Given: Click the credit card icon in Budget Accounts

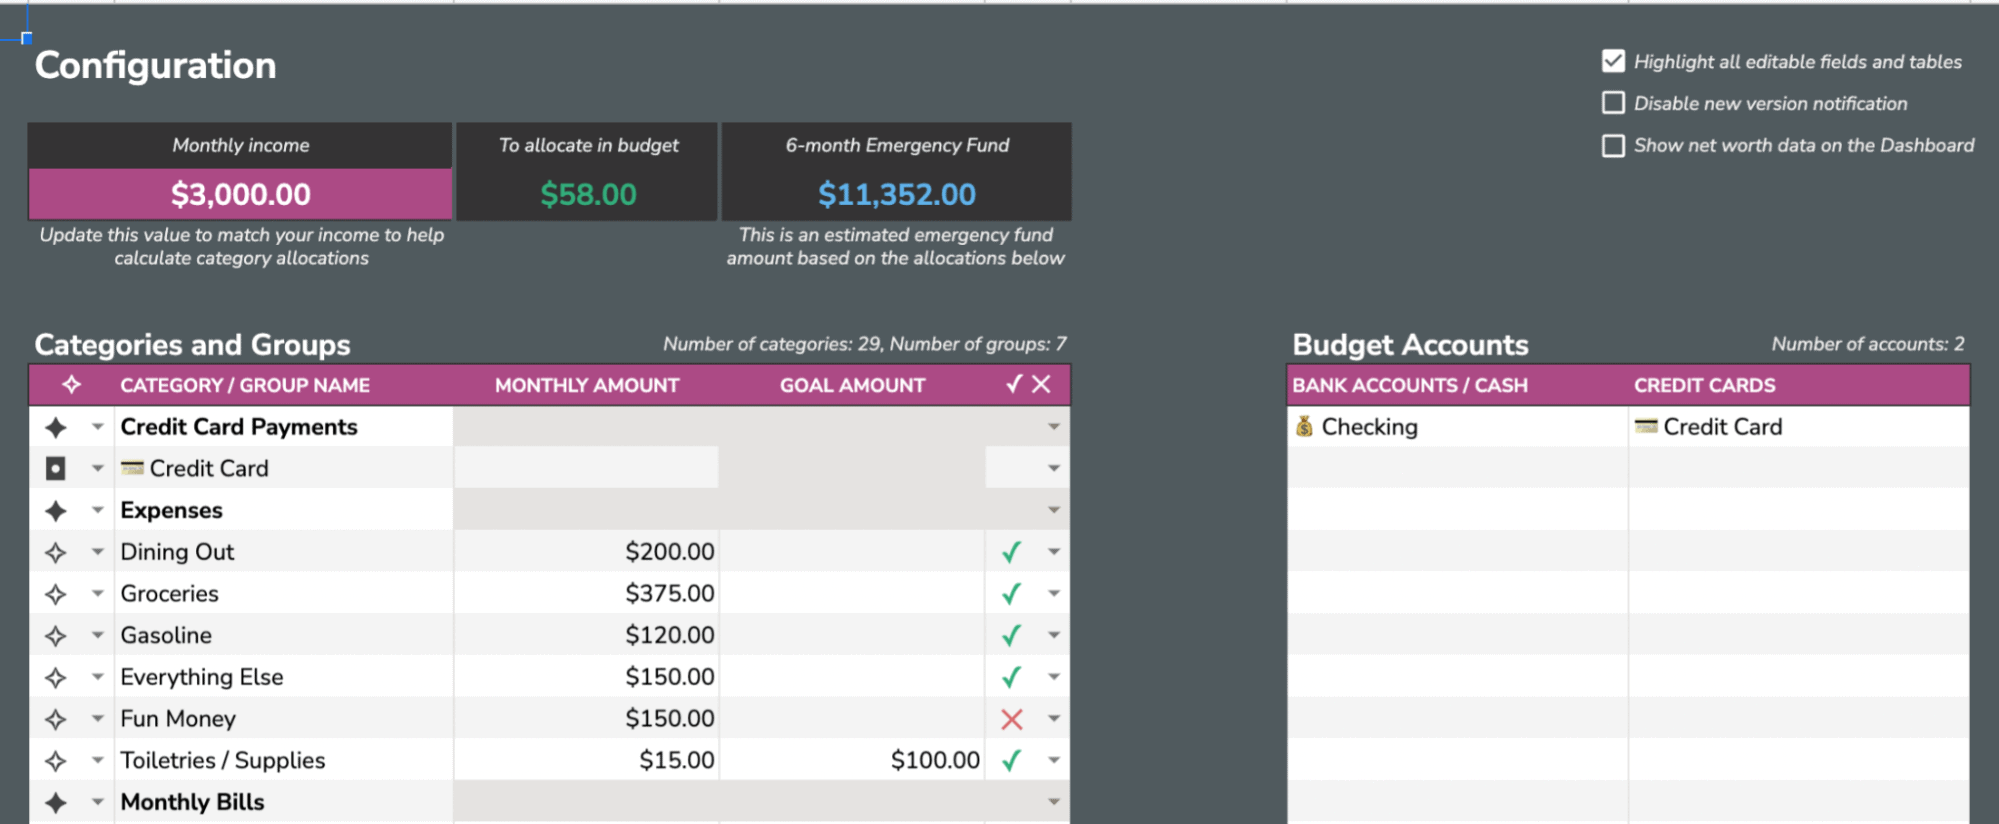Looking at the screenshot, I should (x=1645, y=427).
